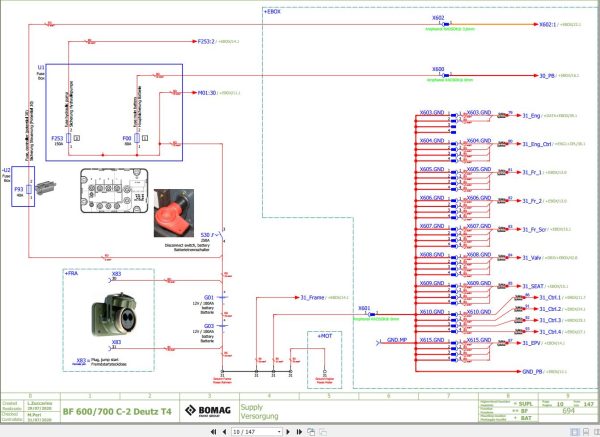
Task: Select the 31_Ctrl.3 reference label
Action: (550, 320)
